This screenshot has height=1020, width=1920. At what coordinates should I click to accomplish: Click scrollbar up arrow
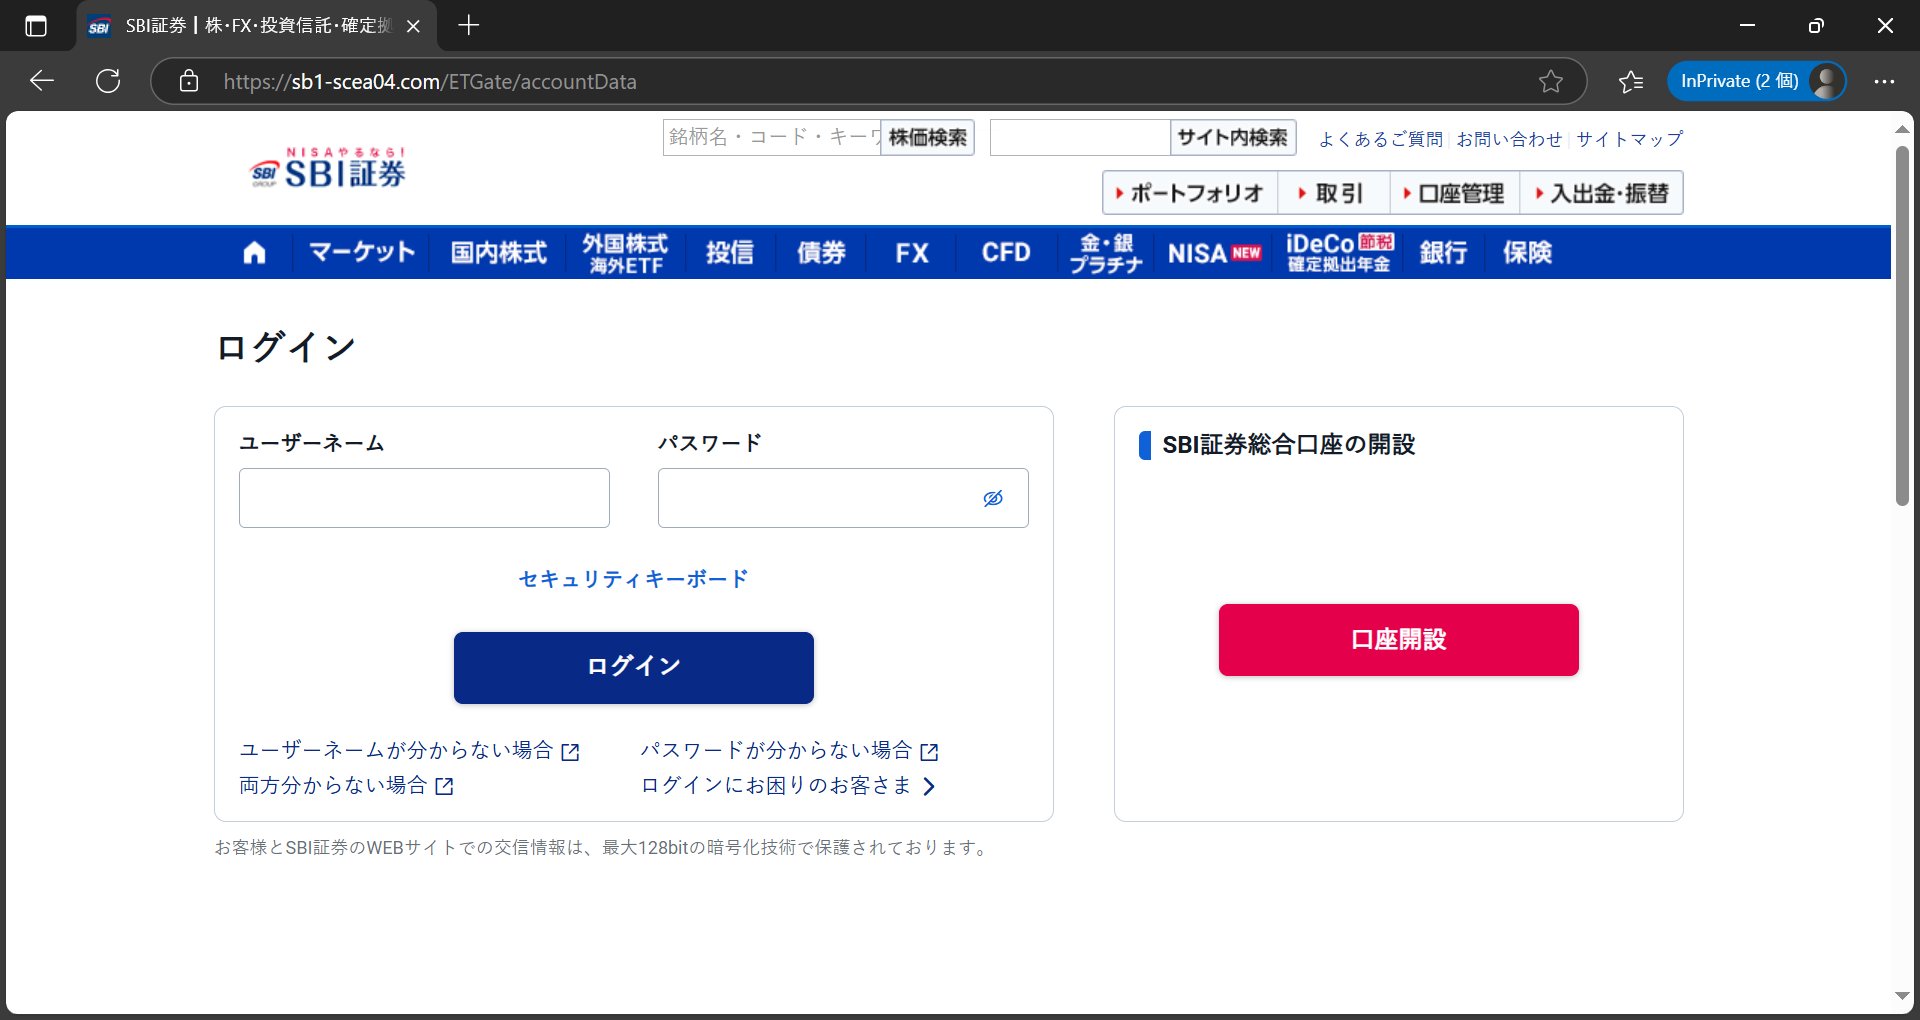tap(1902, 130)
